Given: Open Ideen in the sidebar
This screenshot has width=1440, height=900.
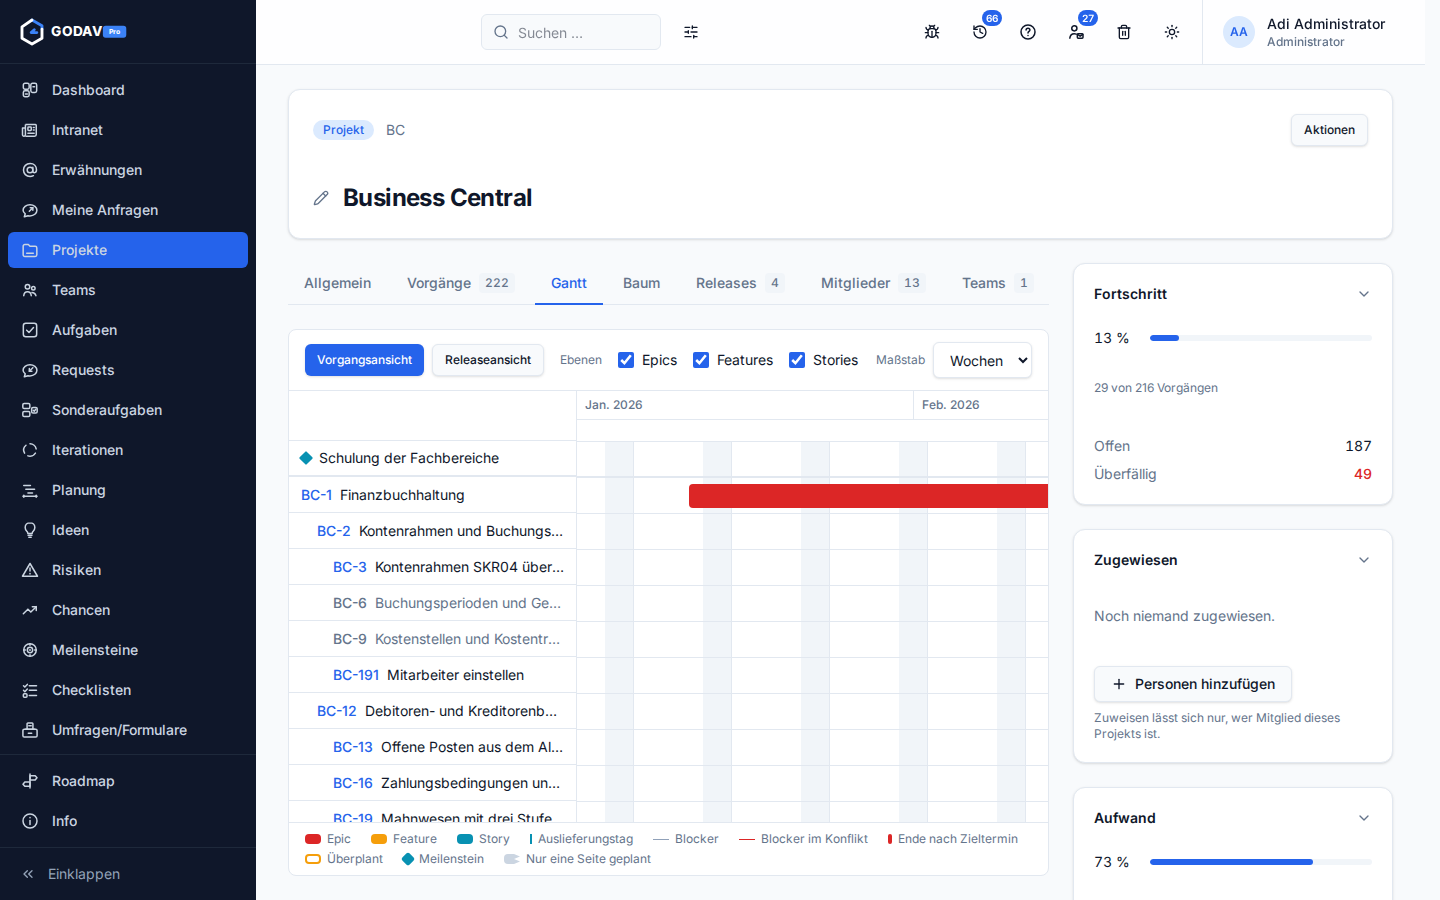Looking at the screenshot, I should point(128,530).
